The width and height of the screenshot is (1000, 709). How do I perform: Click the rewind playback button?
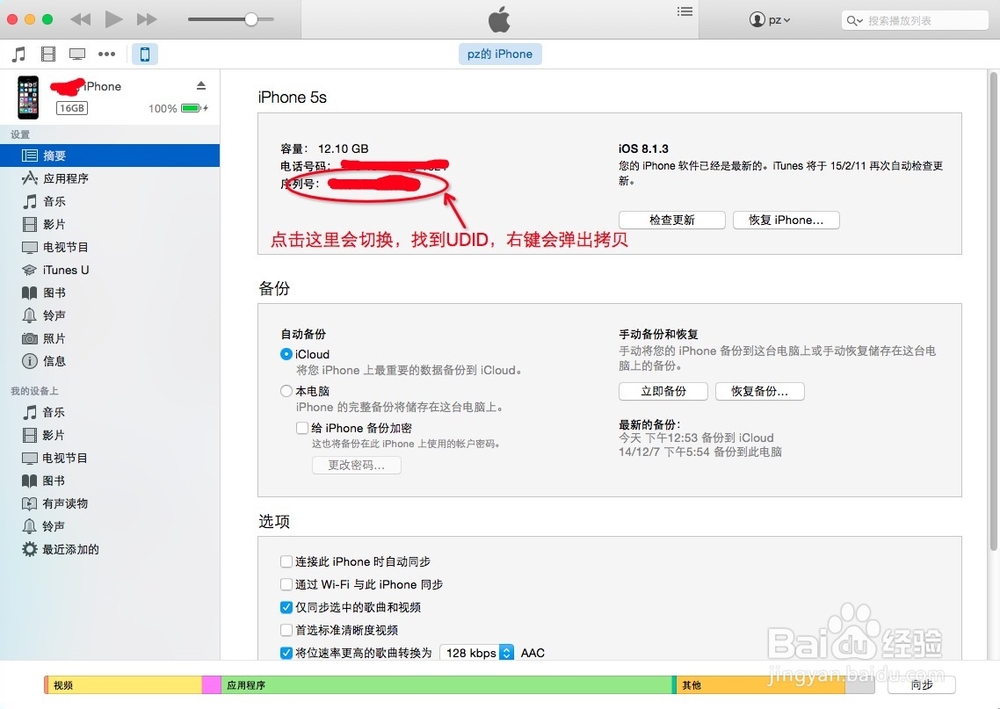[x=80, y=19]
